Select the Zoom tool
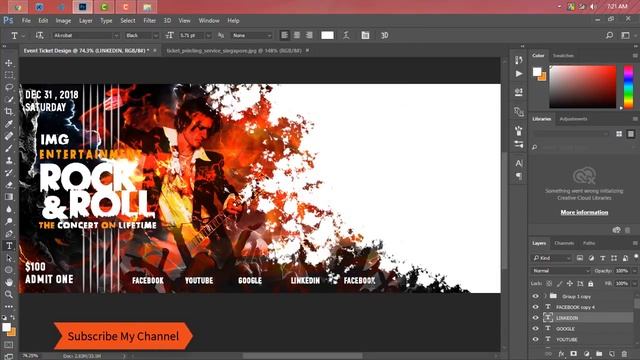This screenshot has width=640, height=360. [9, 294]
